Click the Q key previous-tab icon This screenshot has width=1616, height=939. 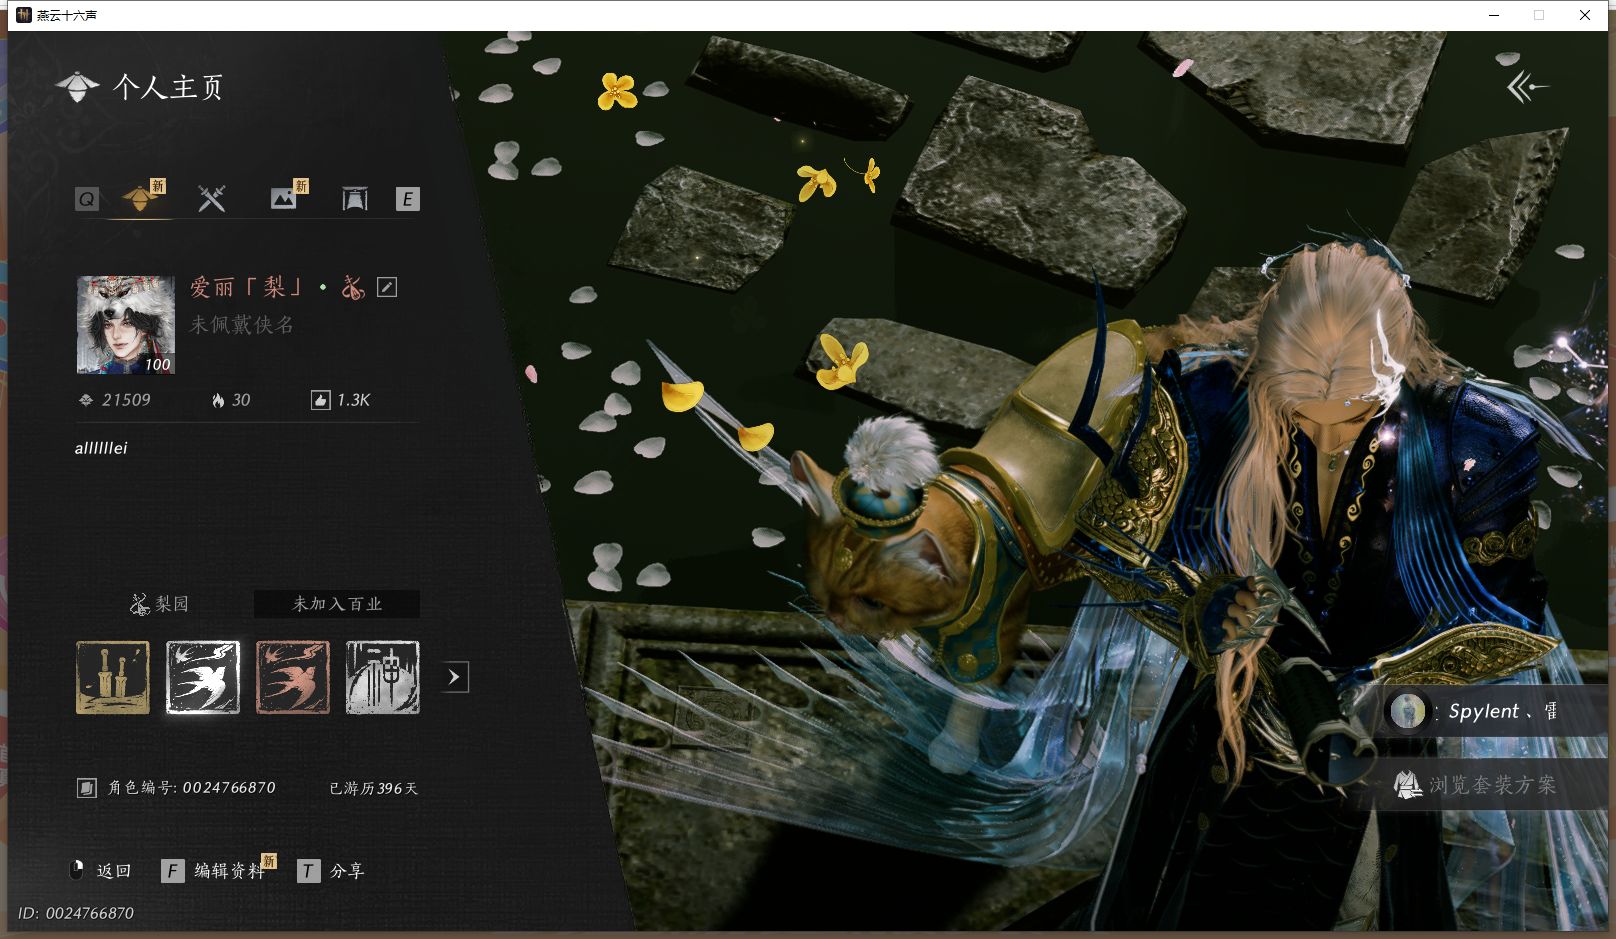(87, 199)
